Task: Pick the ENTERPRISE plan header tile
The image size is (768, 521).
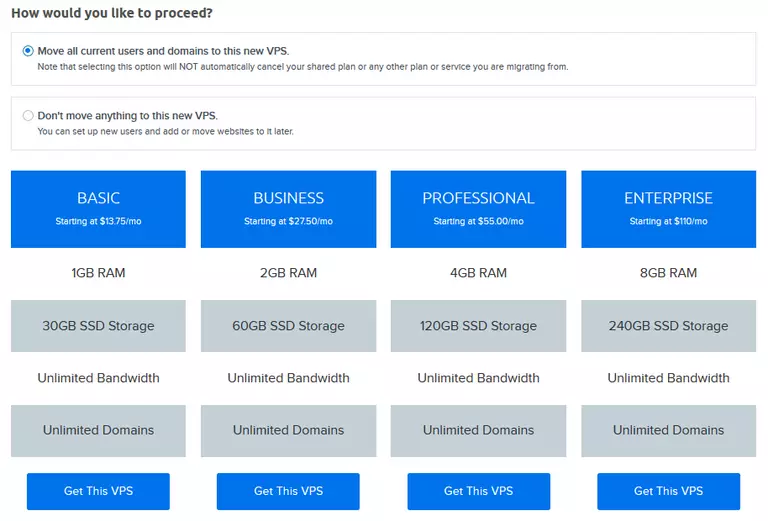Action: click(668, 208)
